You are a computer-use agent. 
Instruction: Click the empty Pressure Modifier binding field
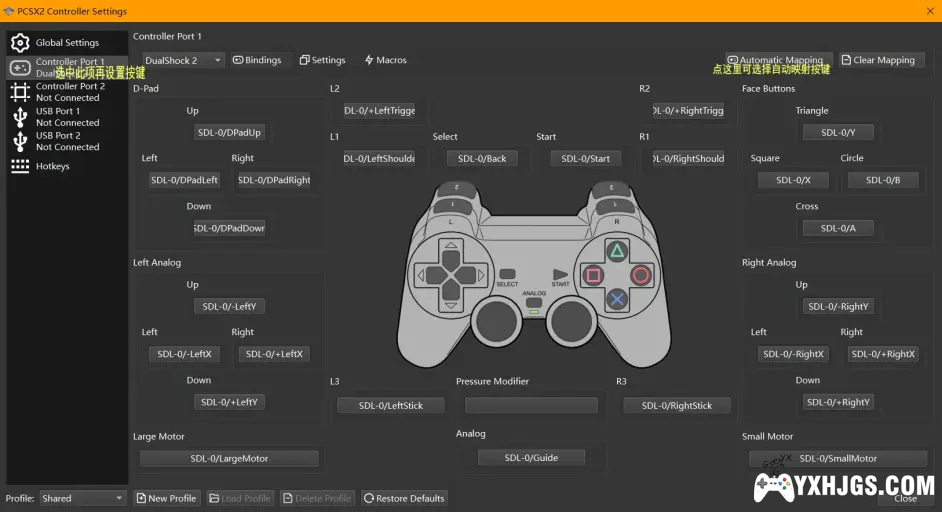(x=531, y=406)
